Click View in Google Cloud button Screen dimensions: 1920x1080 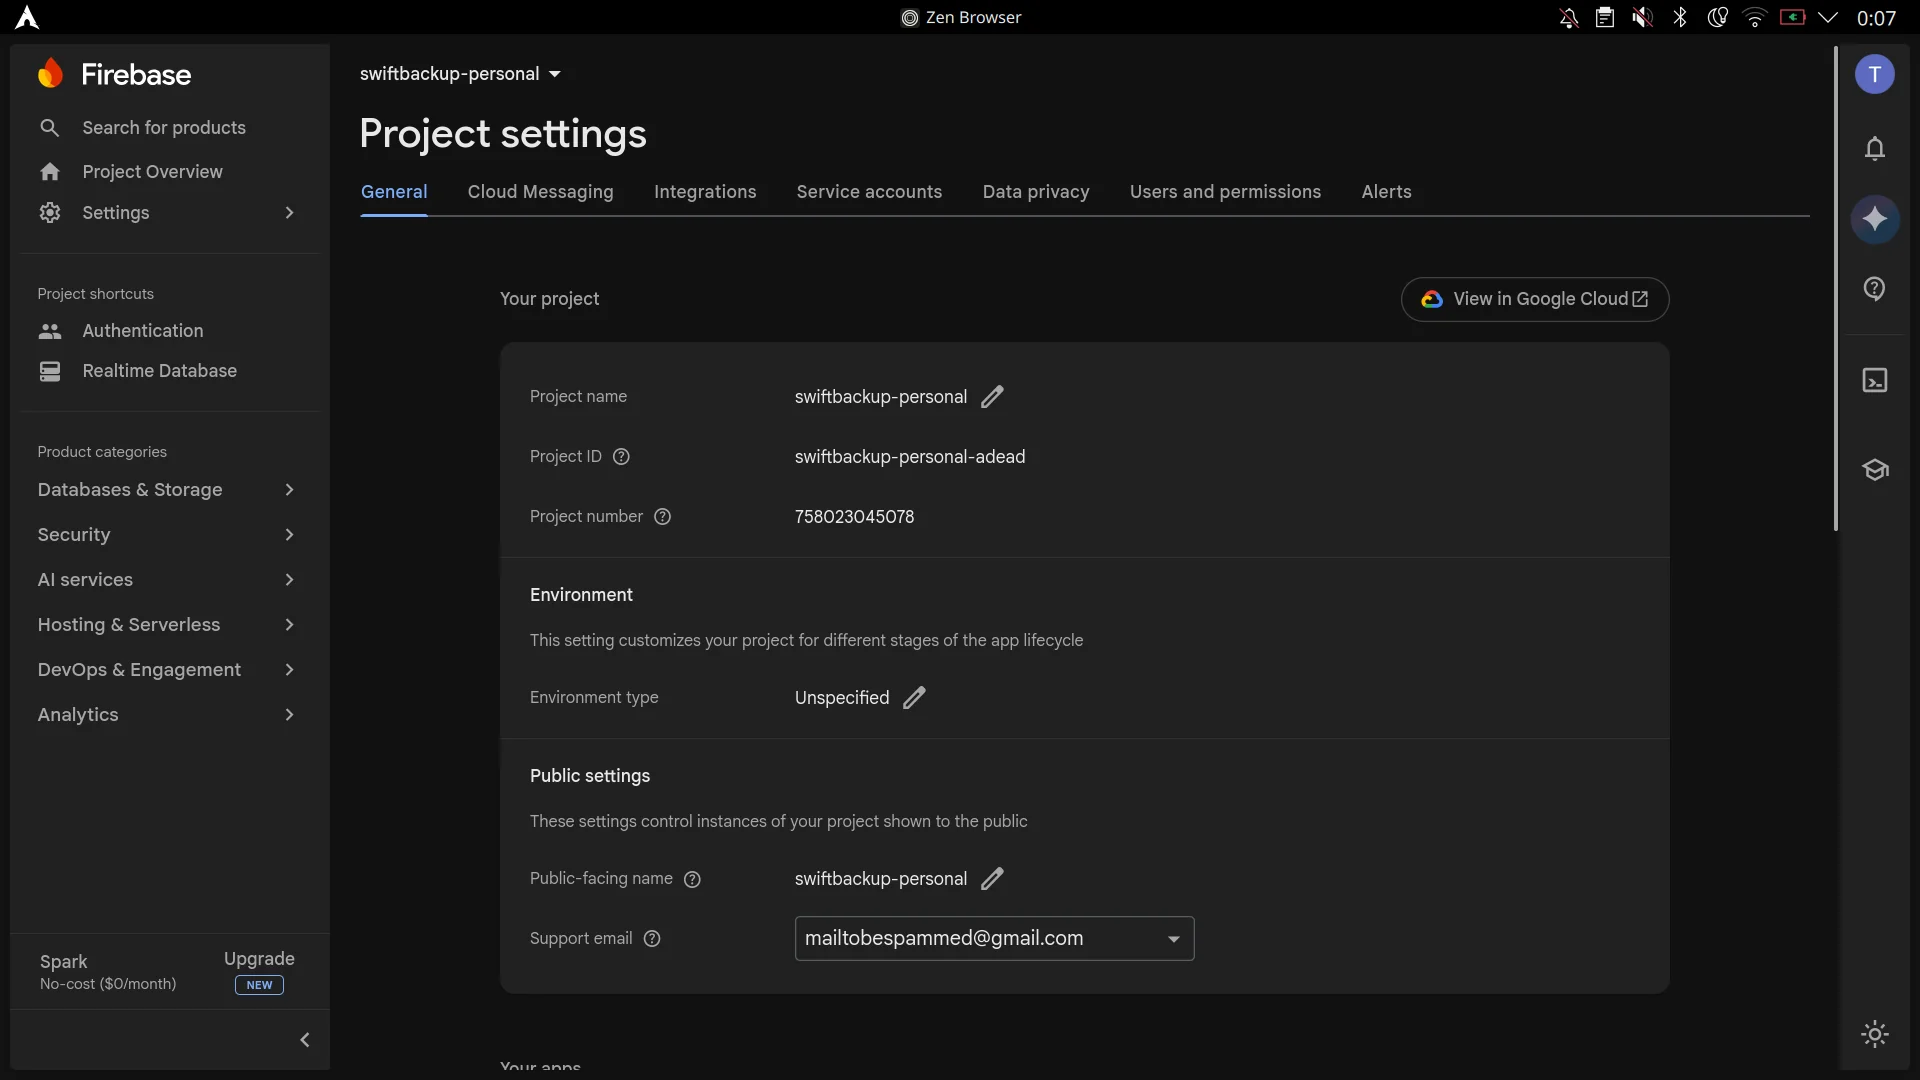point(1534,299)
